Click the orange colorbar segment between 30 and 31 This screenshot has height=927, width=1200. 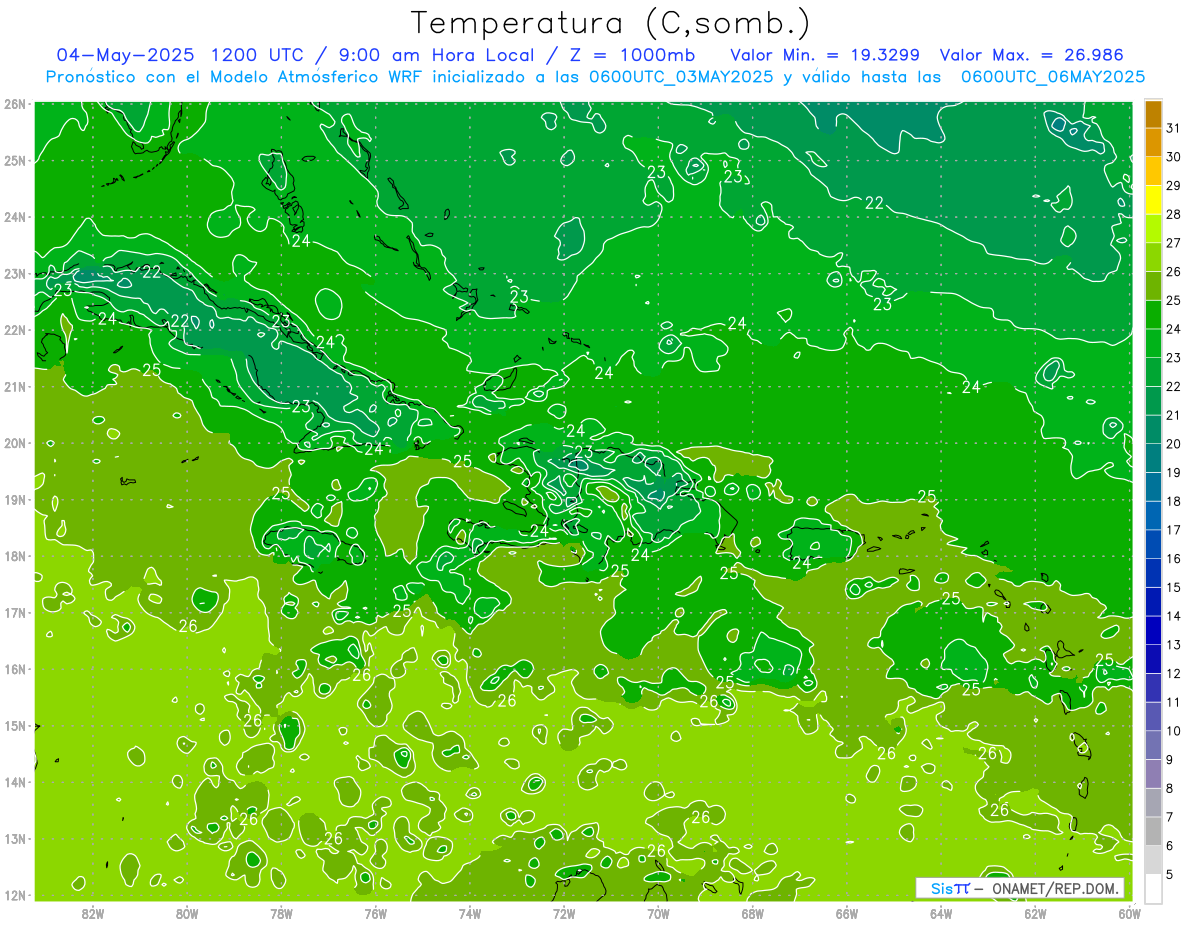pyautogui.click(x=1154, y=142)
